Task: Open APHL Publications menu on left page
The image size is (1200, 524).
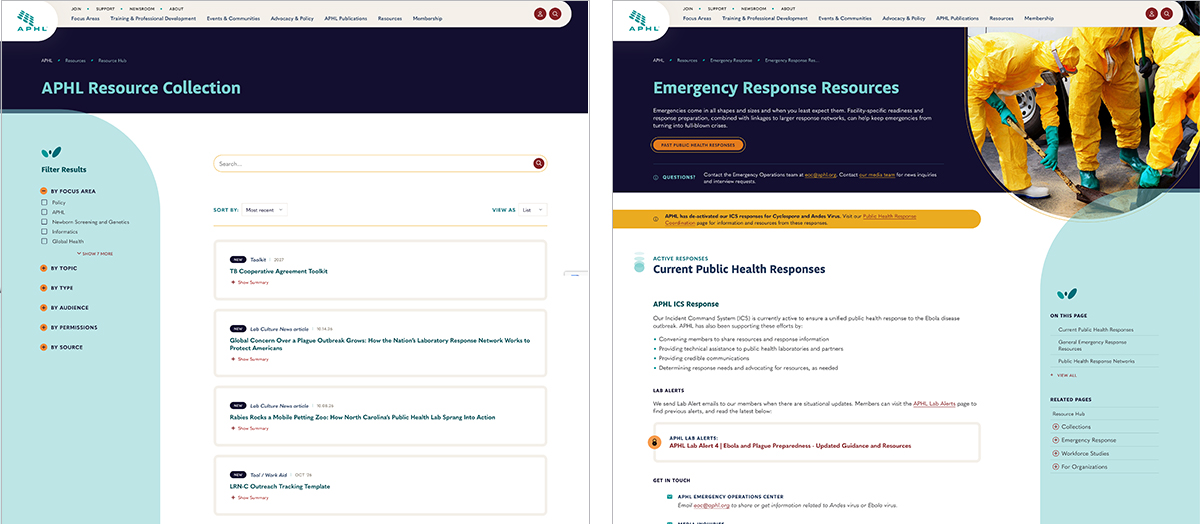Action: pos(346,18)
